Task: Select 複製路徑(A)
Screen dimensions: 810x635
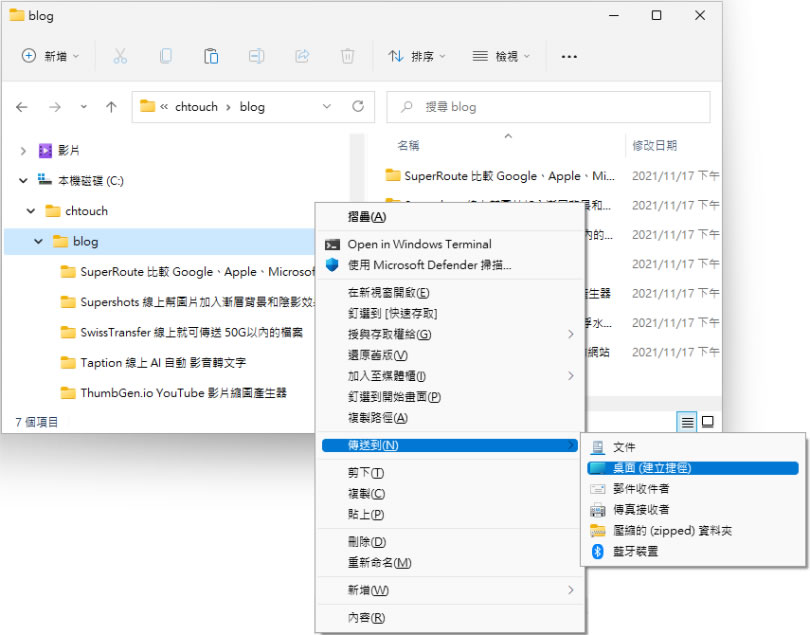Action: [x=449, y=417]
